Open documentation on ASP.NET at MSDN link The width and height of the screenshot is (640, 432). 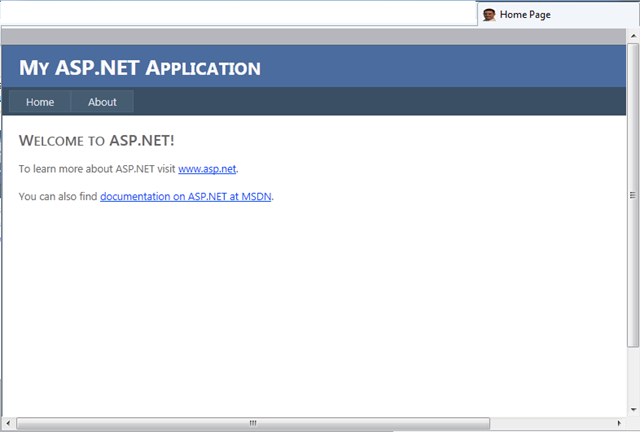coord(186,196)
